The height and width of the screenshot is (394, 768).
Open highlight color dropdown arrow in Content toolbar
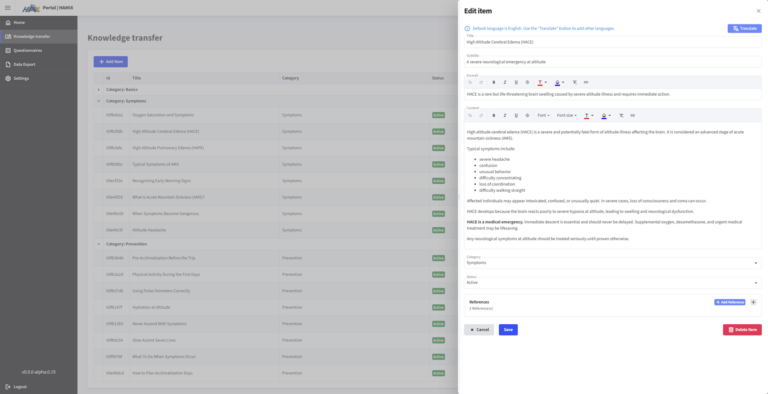click(610, 116)
